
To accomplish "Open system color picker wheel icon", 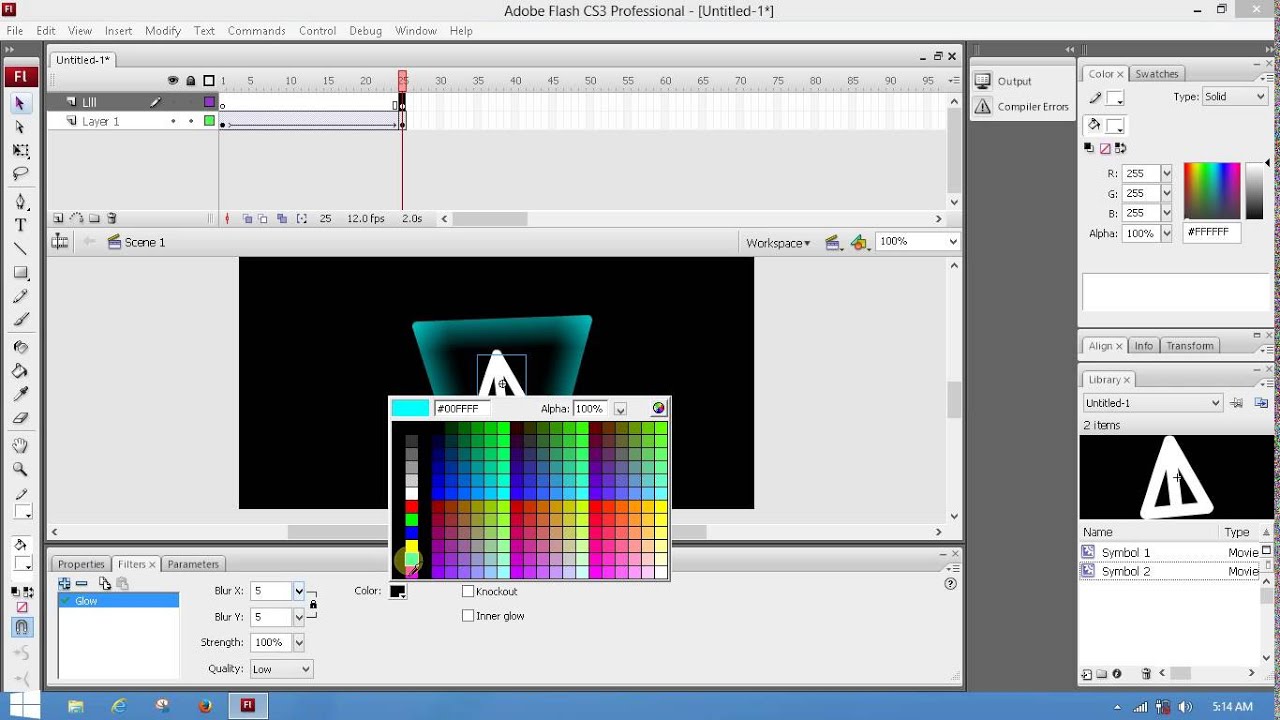I will [659, 408].
